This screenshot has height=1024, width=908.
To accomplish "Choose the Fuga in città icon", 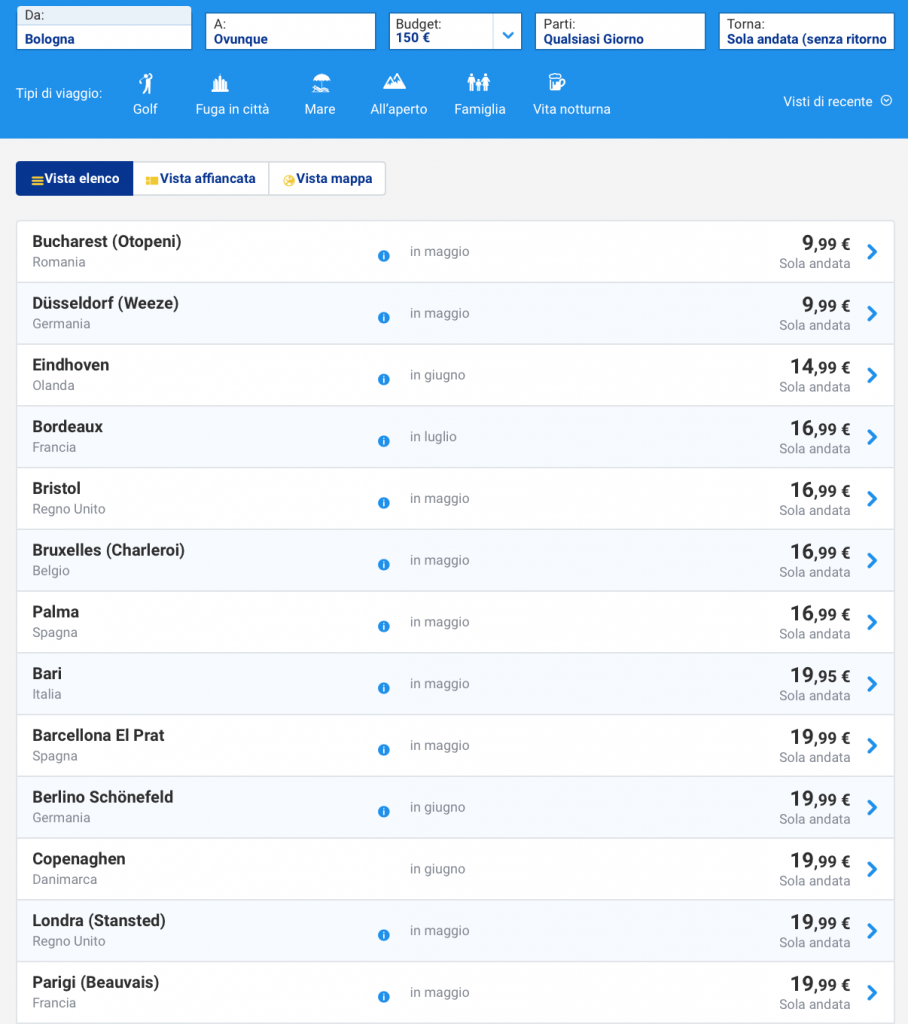I will click(220, 83).
